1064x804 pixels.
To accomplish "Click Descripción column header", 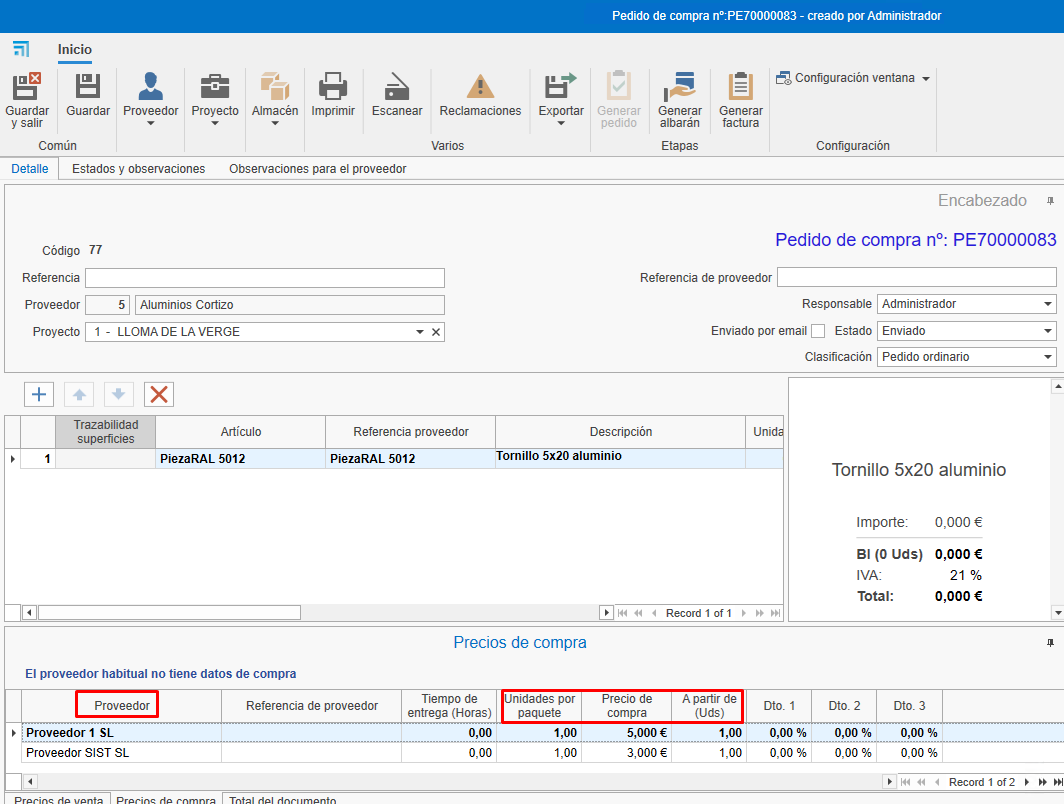I will [x=620, y=432].
